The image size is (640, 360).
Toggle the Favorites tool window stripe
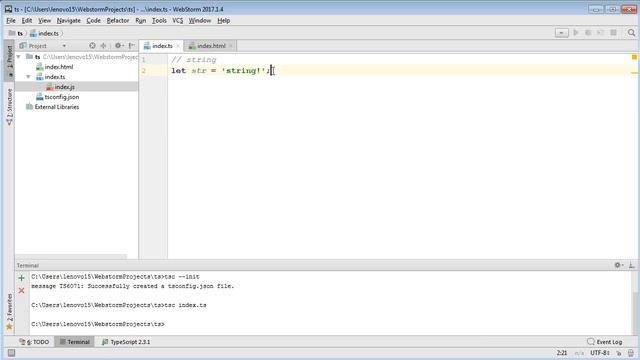(9, 312)
